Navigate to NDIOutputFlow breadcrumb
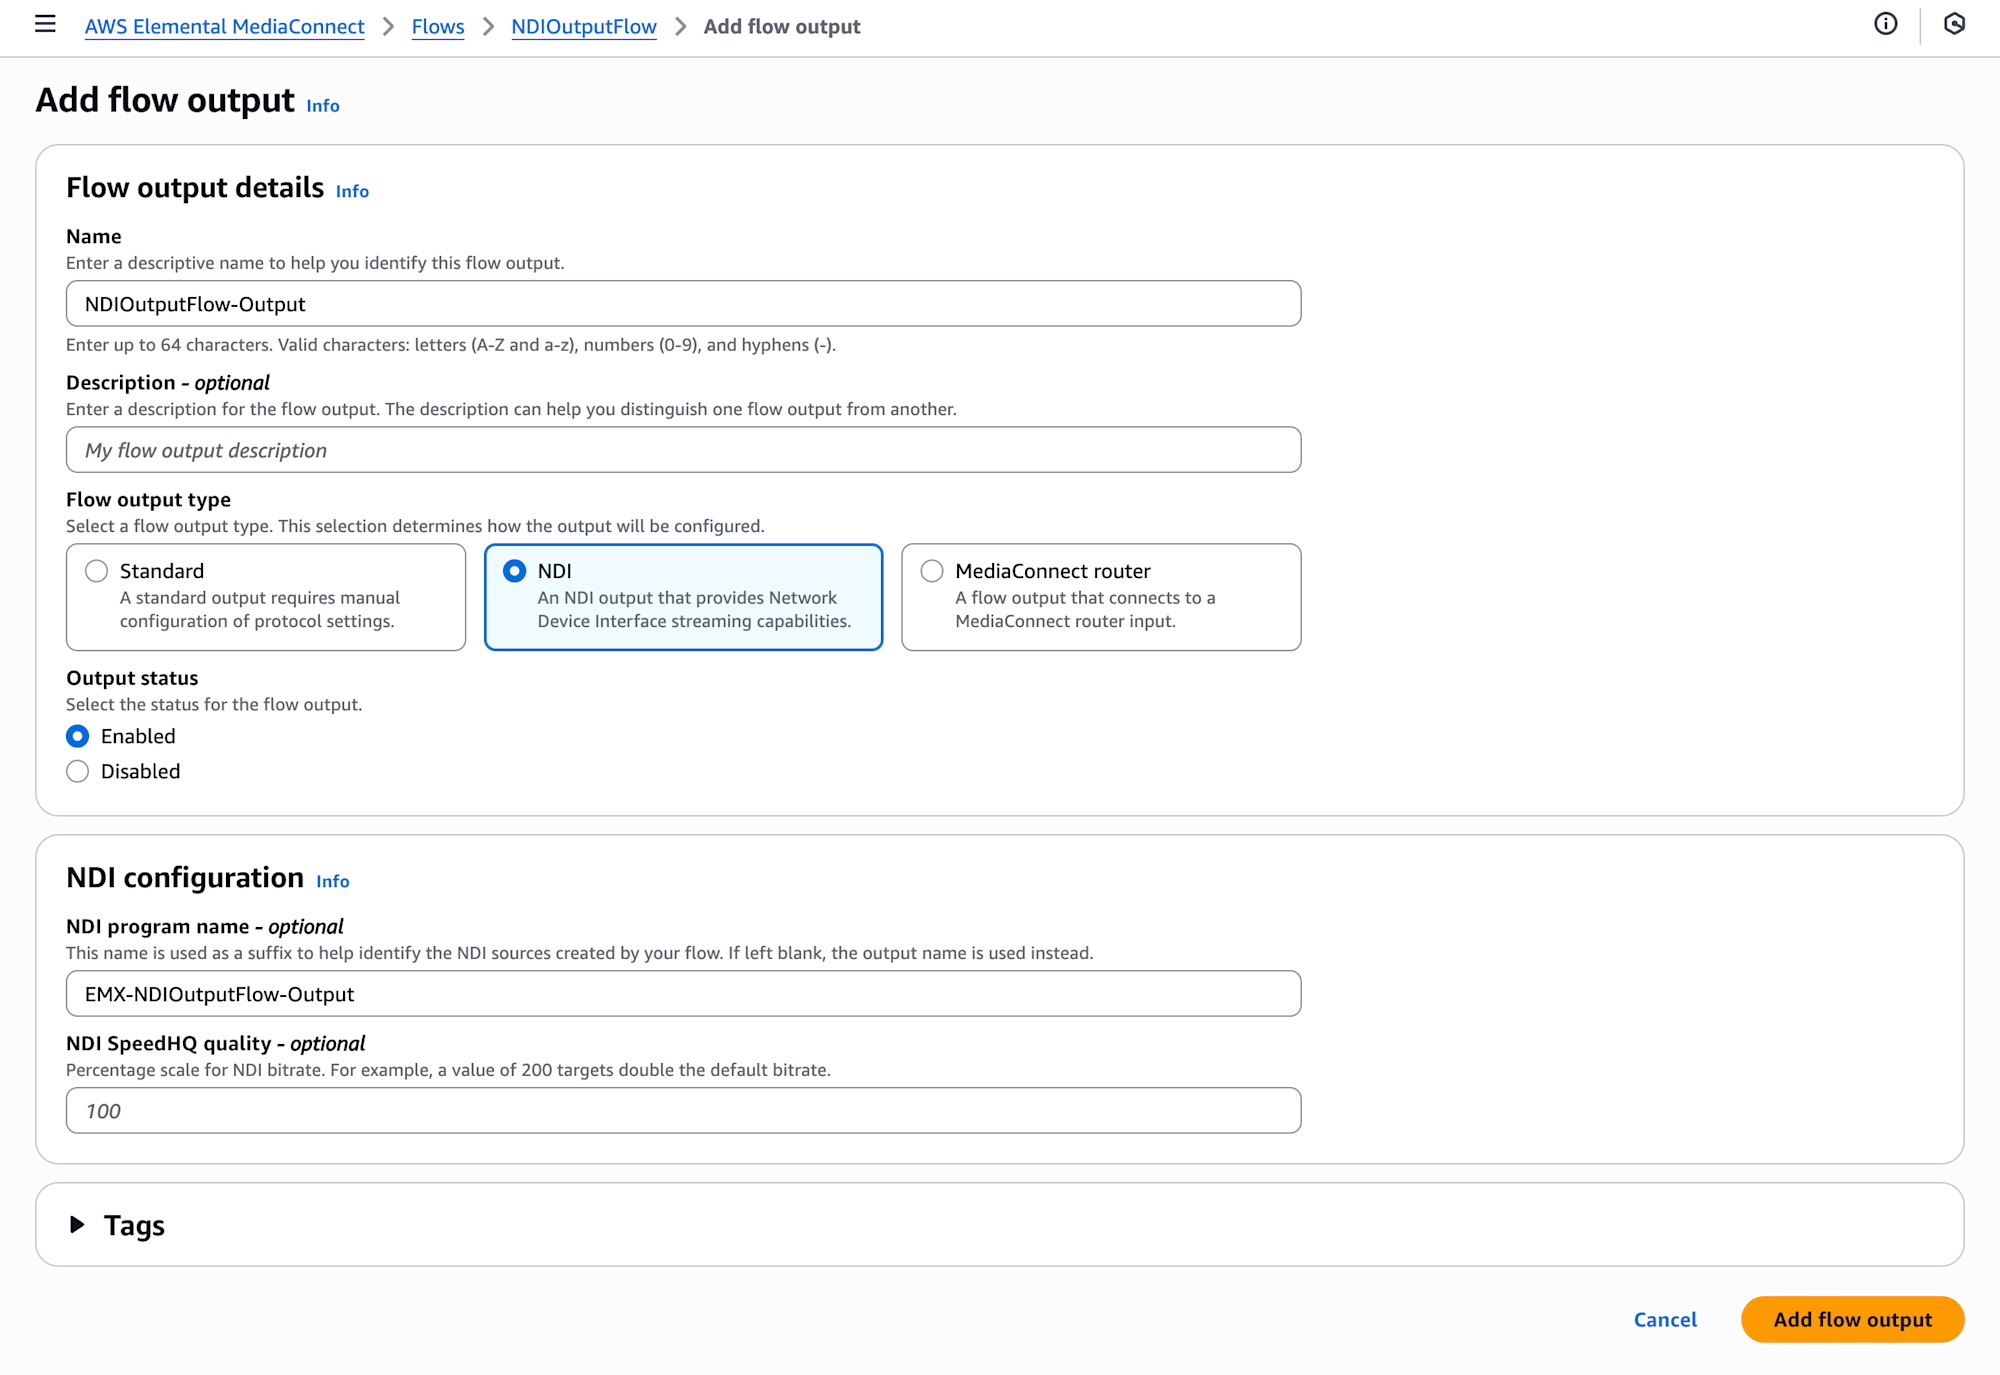Screen dimensions: 2000x1375 [584, 27]
